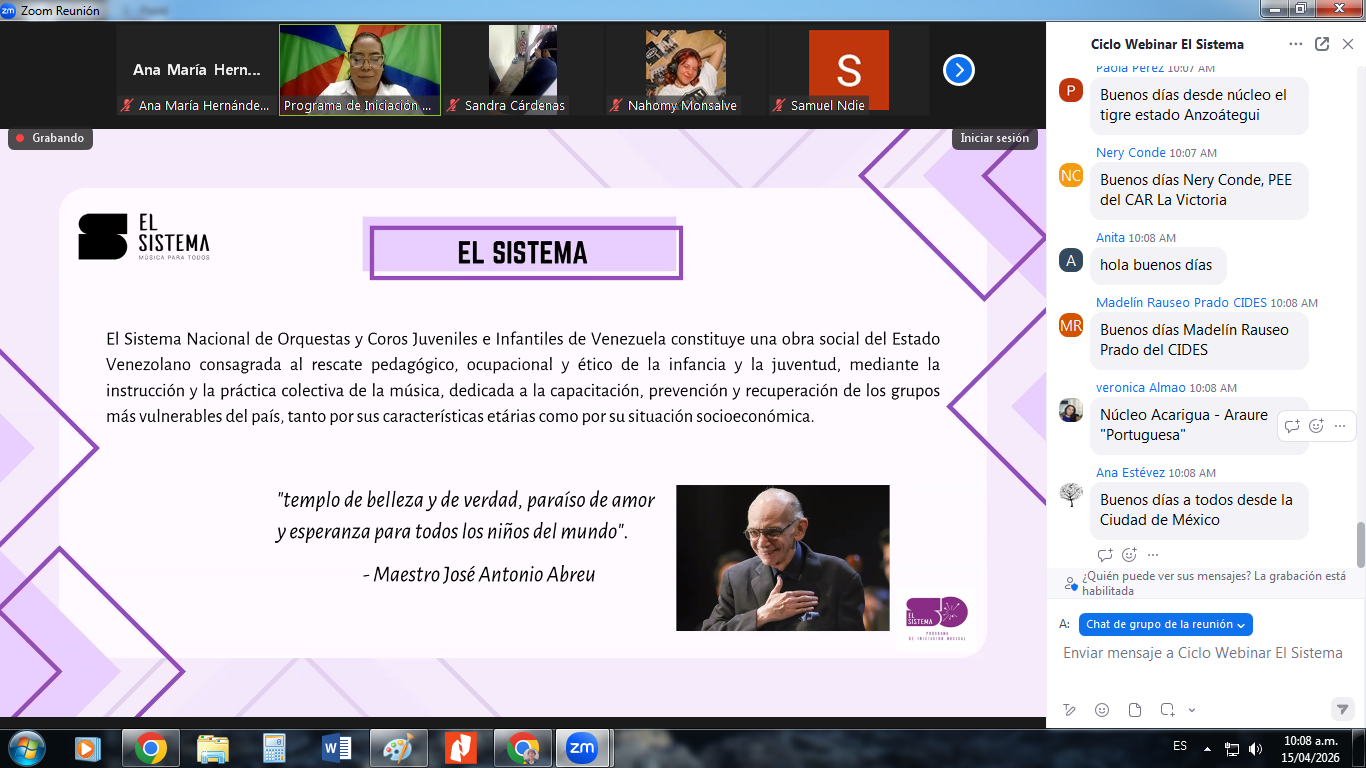Screen dimensions: 1366x769
Task: Click sender name Madelín Rauseo Prado CIDES
Action: [x=1181, y=302]
